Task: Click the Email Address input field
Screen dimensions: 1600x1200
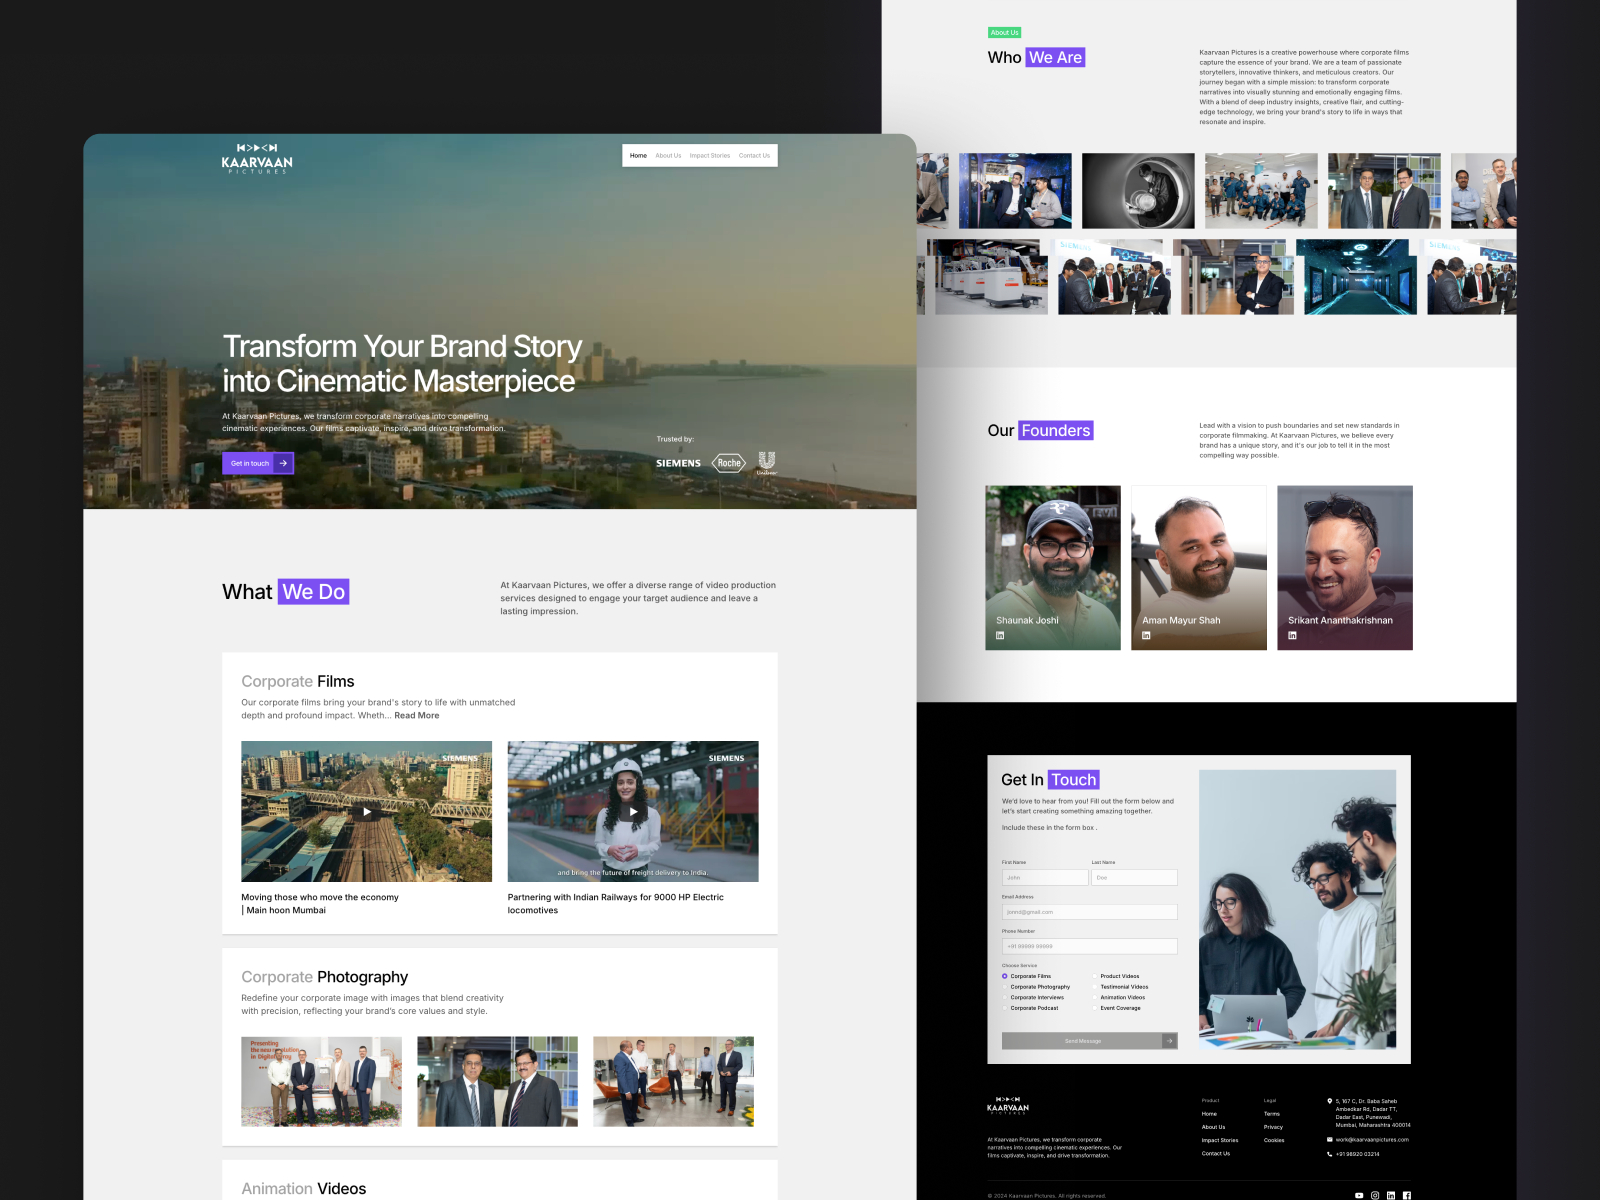Action: pyautogui.click(x=1090, y=912)
